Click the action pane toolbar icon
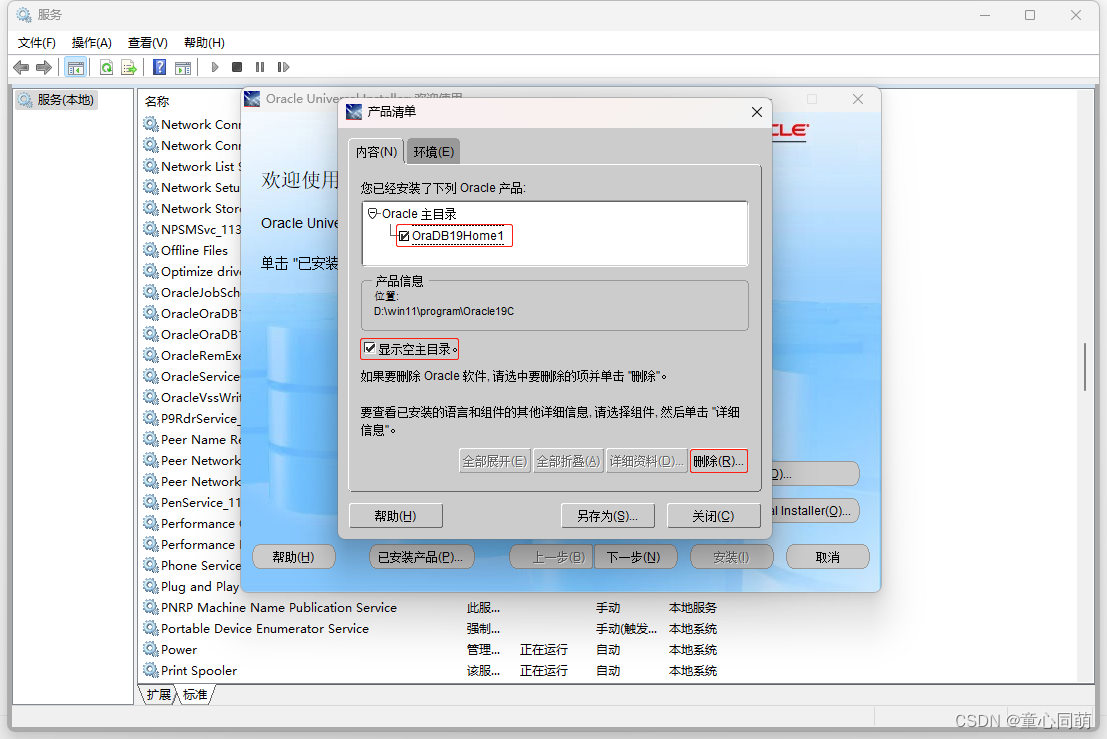Viewport: 1107px width, 739px height. point(183,67)
